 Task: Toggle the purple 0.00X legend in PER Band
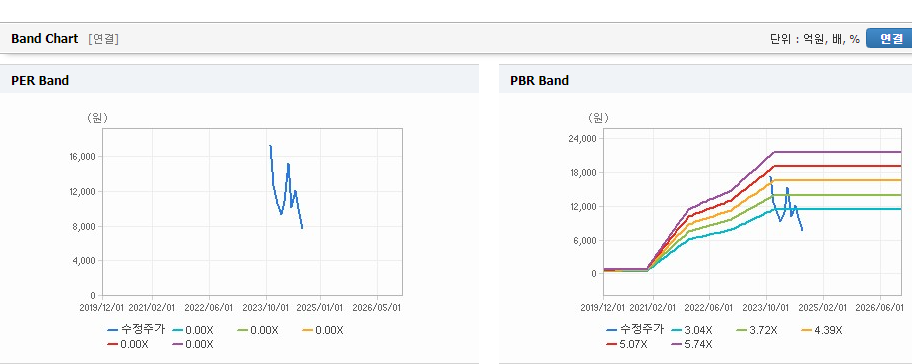pos(193,344)
